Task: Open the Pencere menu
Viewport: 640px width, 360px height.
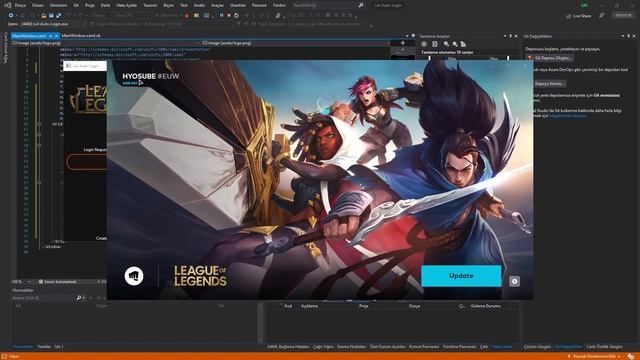Action: pyautogui.click(x=259, y=5)
